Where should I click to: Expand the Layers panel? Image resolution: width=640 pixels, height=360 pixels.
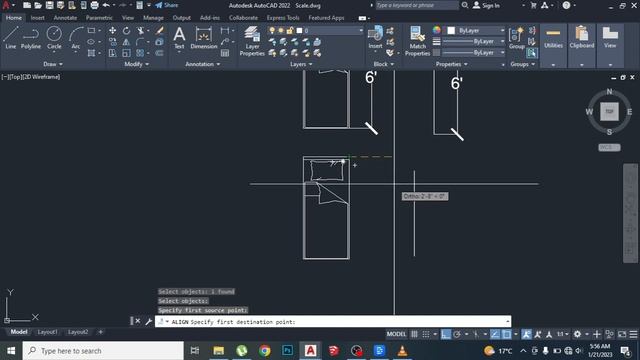coord(301,64)
